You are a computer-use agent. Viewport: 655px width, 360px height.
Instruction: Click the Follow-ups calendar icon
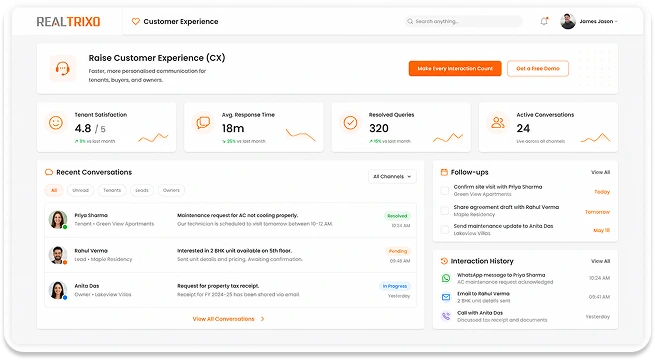pyautogui.click(x=444, y=172)
